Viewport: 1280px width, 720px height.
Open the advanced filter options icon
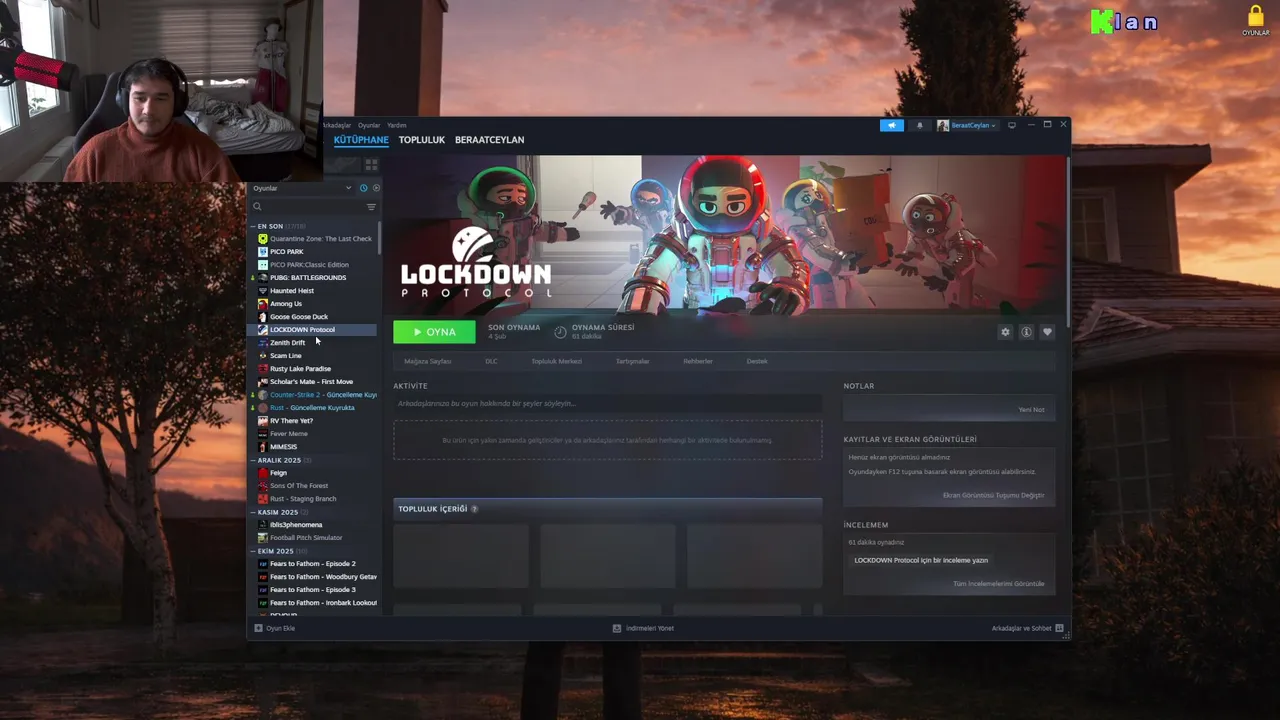pyautogui.click(x=371, y=207)
